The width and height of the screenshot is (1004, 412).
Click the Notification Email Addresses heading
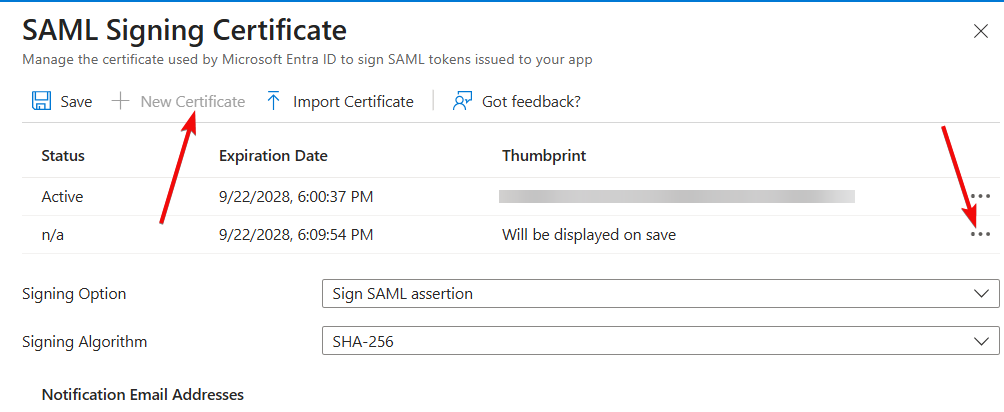click(143, 393)
